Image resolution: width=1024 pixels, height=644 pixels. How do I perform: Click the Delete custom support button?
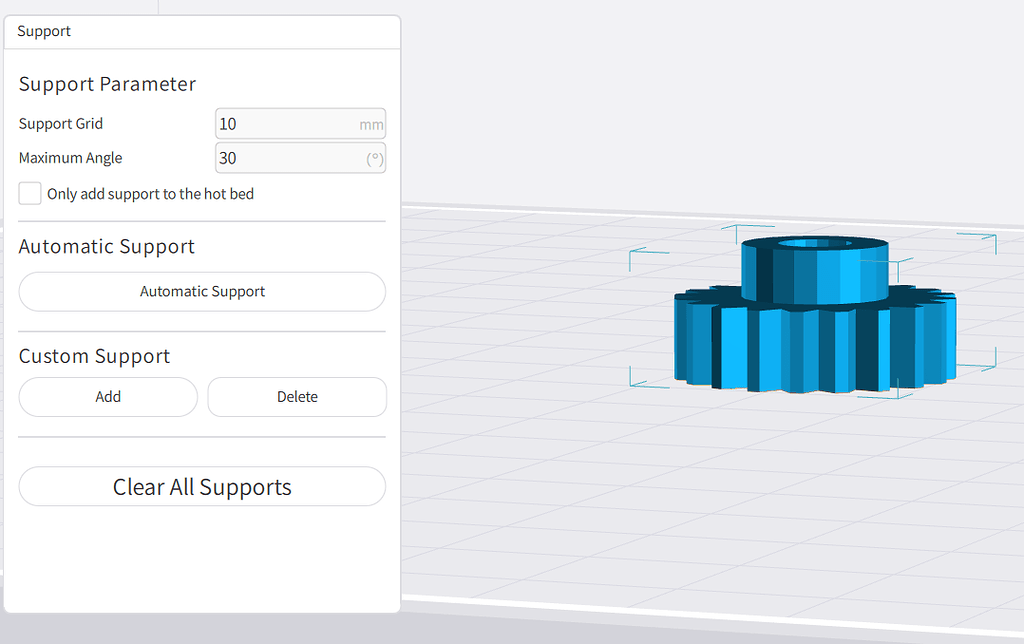(296, 397)
